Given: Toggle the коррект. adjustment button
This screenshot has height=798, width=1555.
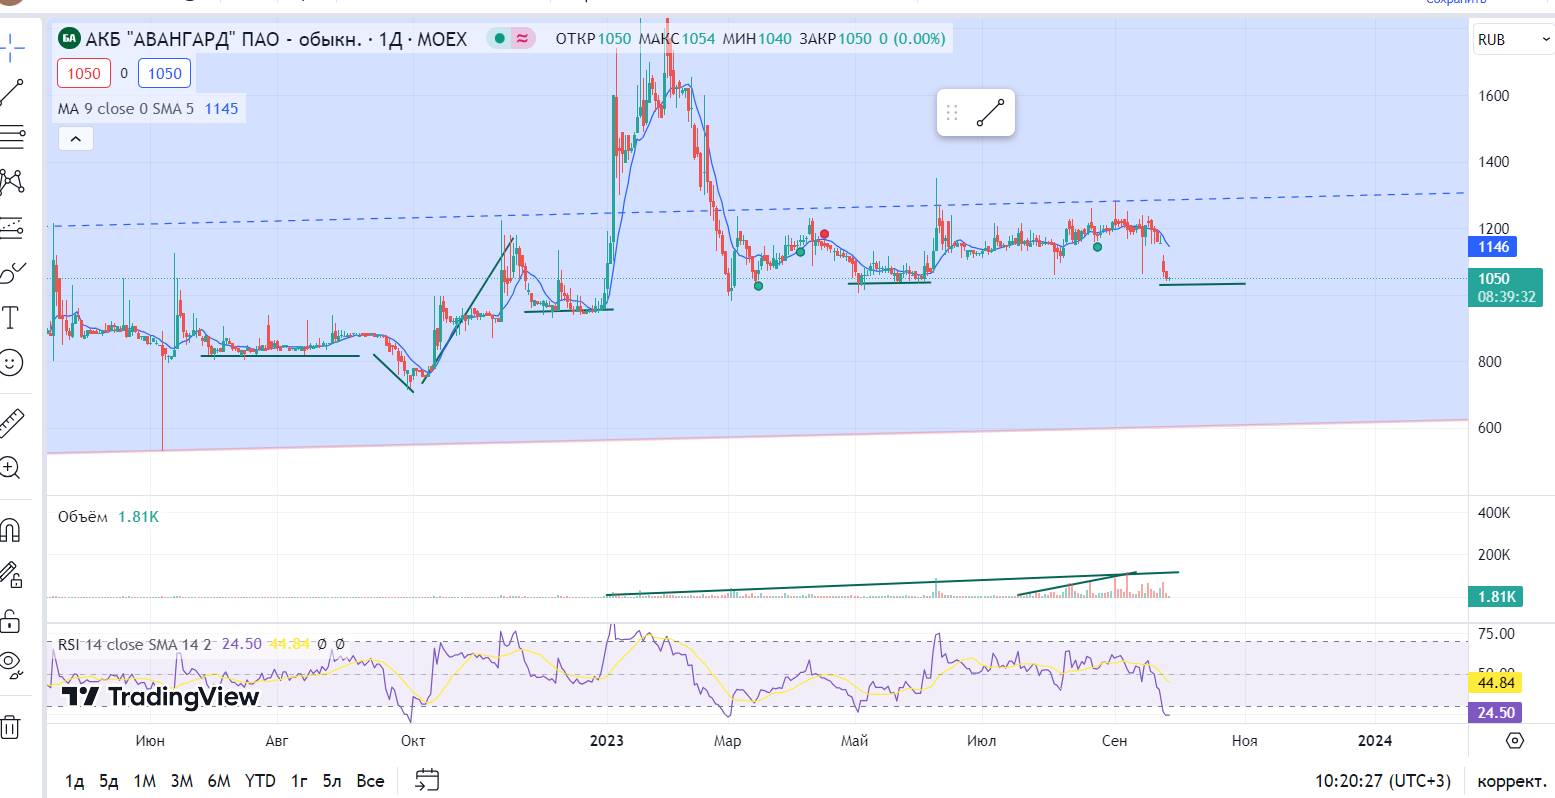Looking at the screenshot, I should (1510, 781).
